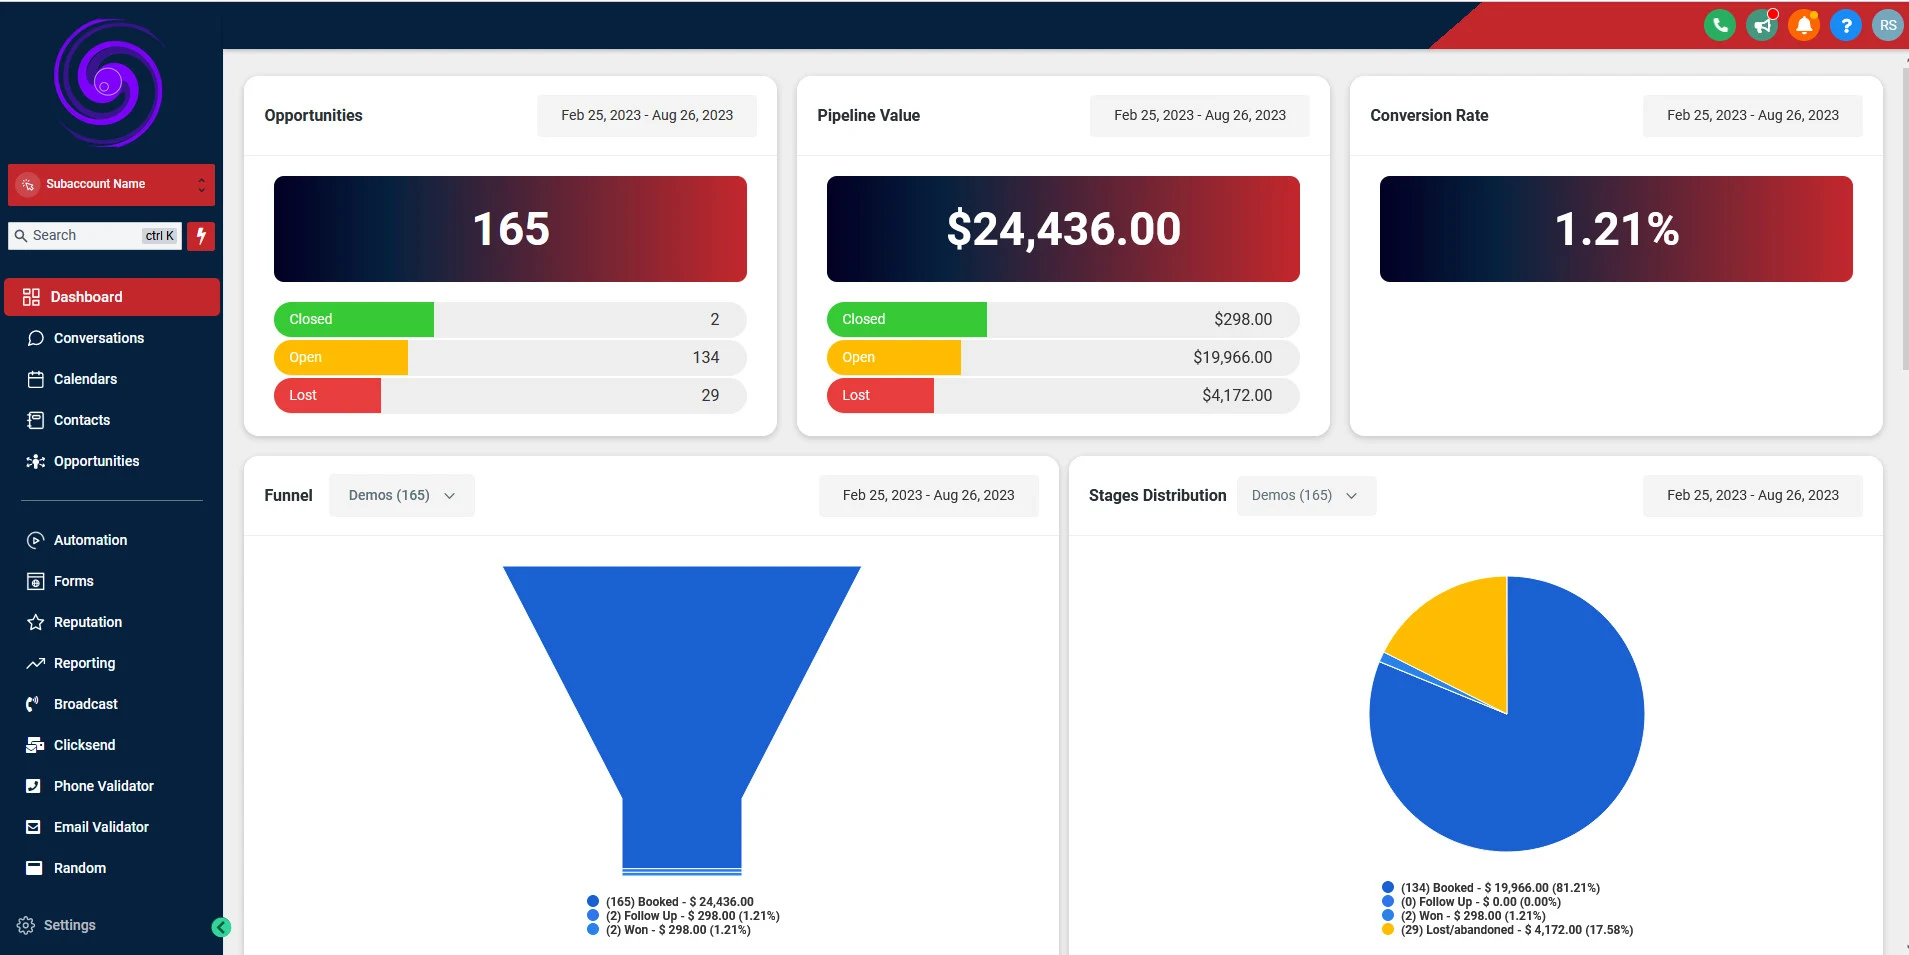Open Opportunities card date range picker

(647, 115)
